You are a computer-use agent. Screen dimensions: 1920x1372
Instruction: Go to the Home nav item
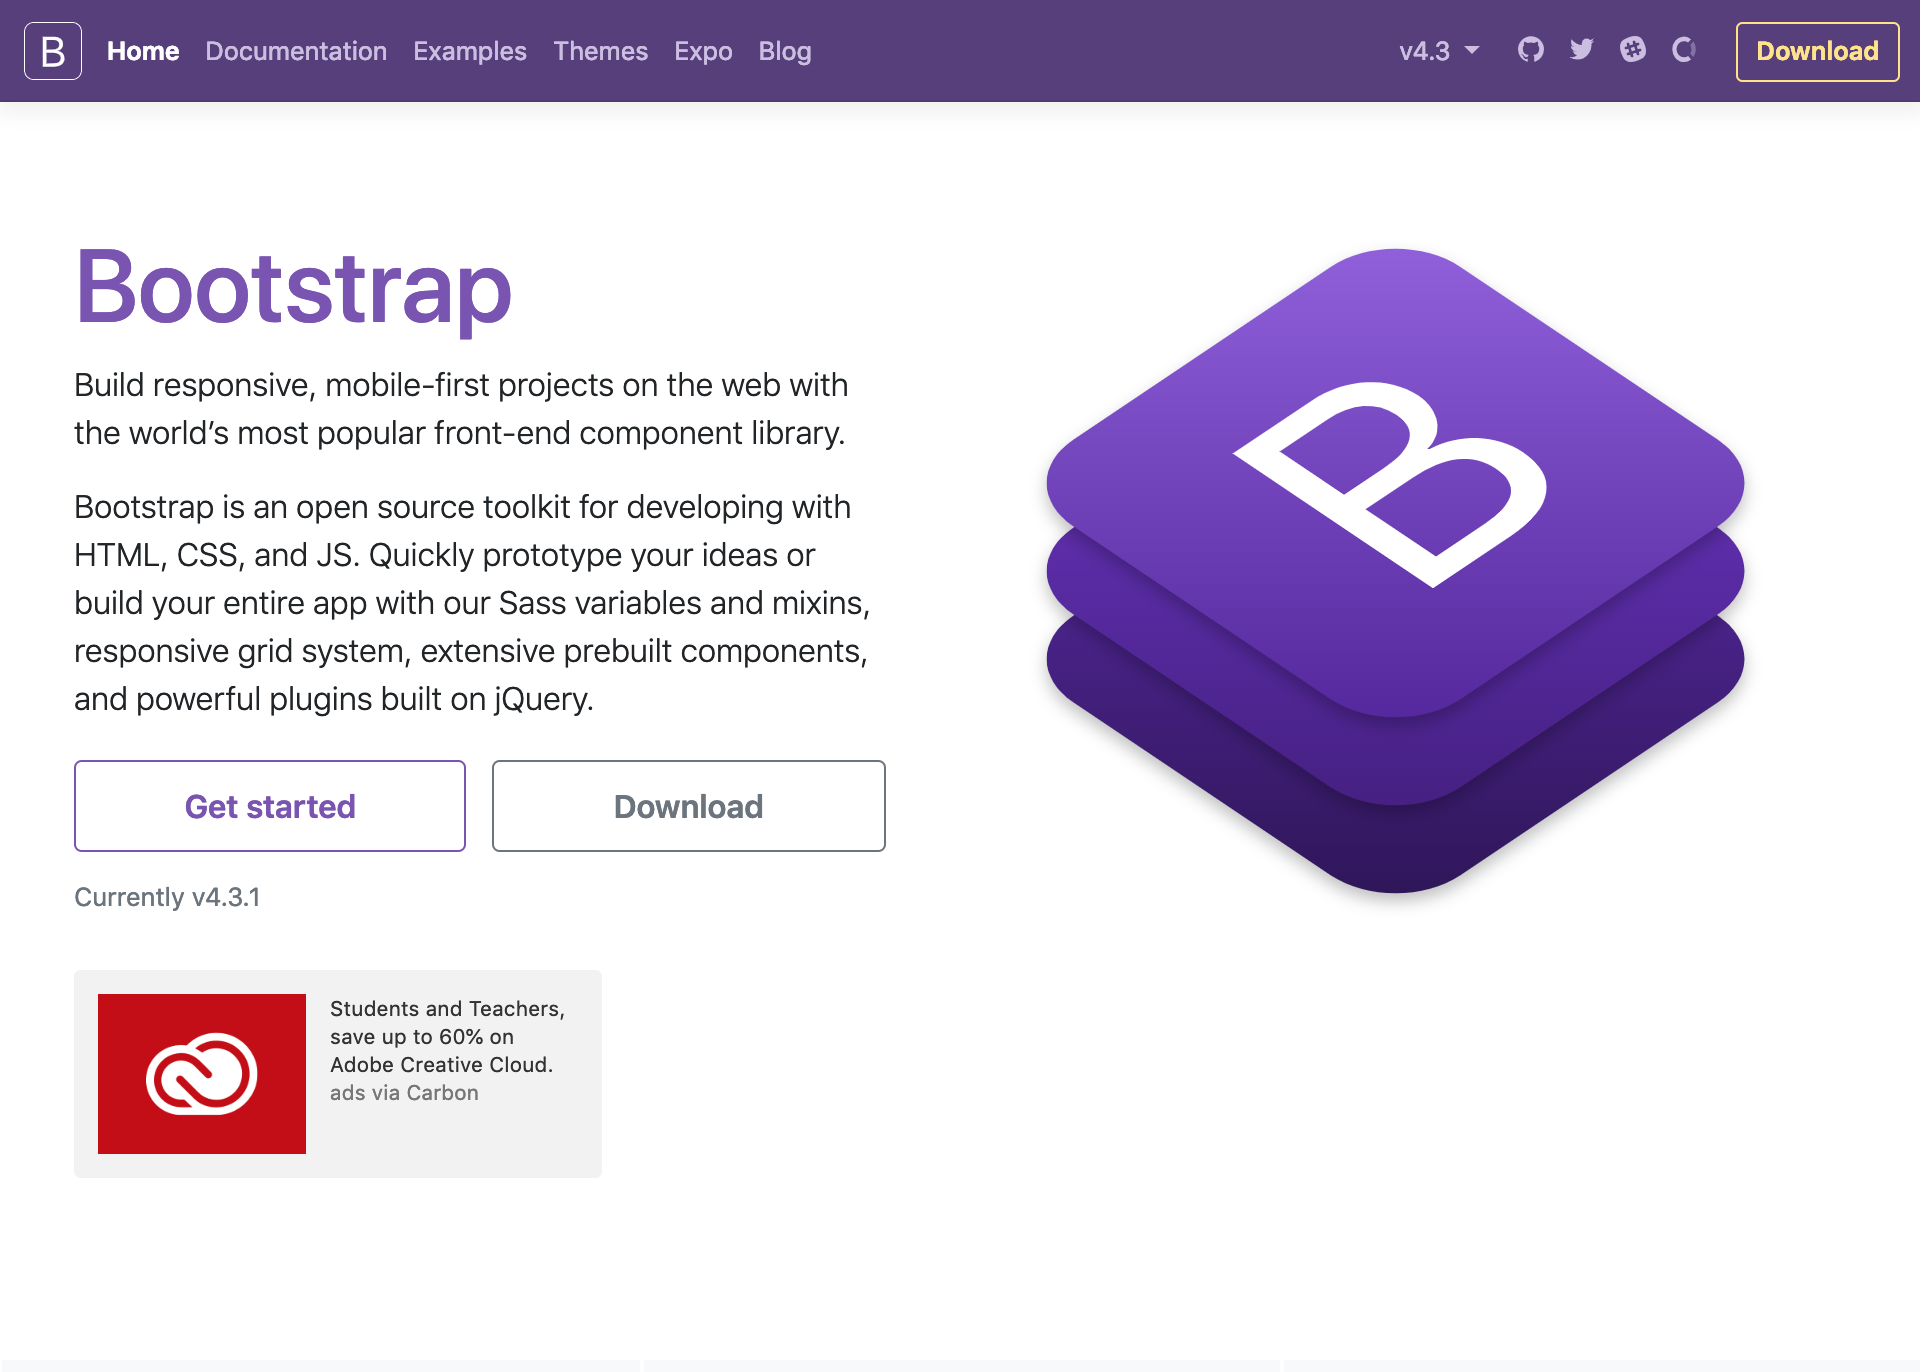click(x=143, y=51)
